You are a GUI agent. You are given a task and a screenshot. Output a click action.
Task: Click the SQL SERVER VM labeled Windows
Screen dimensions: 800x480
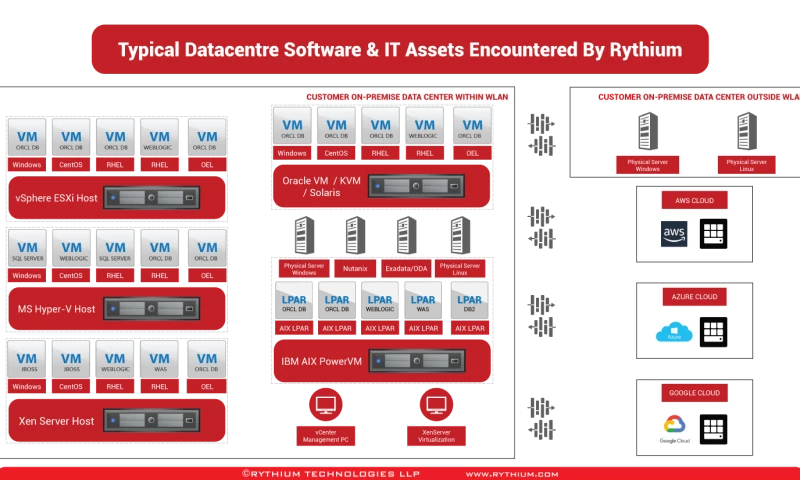click(x=27, y=248)
